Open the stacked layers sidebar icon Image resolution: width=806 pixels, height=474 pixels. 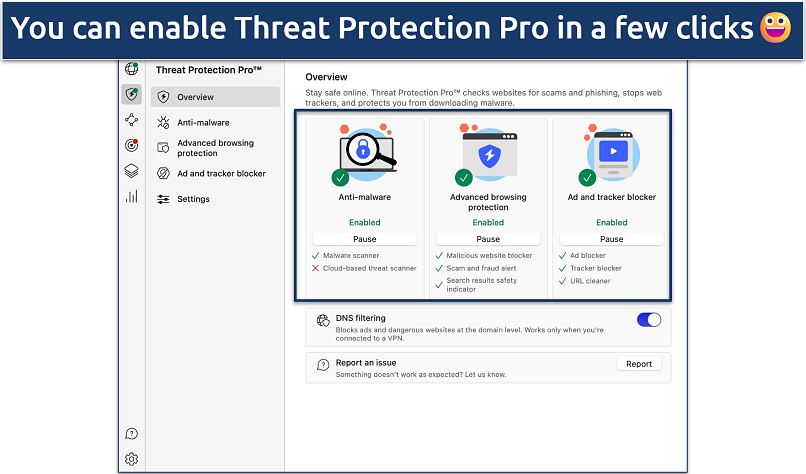(131, 171)
